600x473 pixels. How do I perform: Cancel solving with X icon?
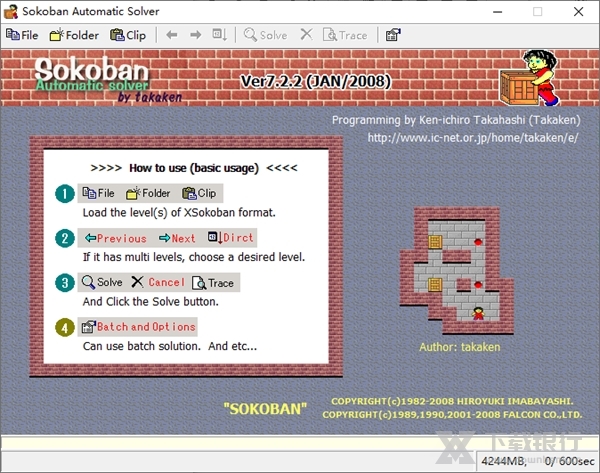pyautogui.click(x=306, y=35)
